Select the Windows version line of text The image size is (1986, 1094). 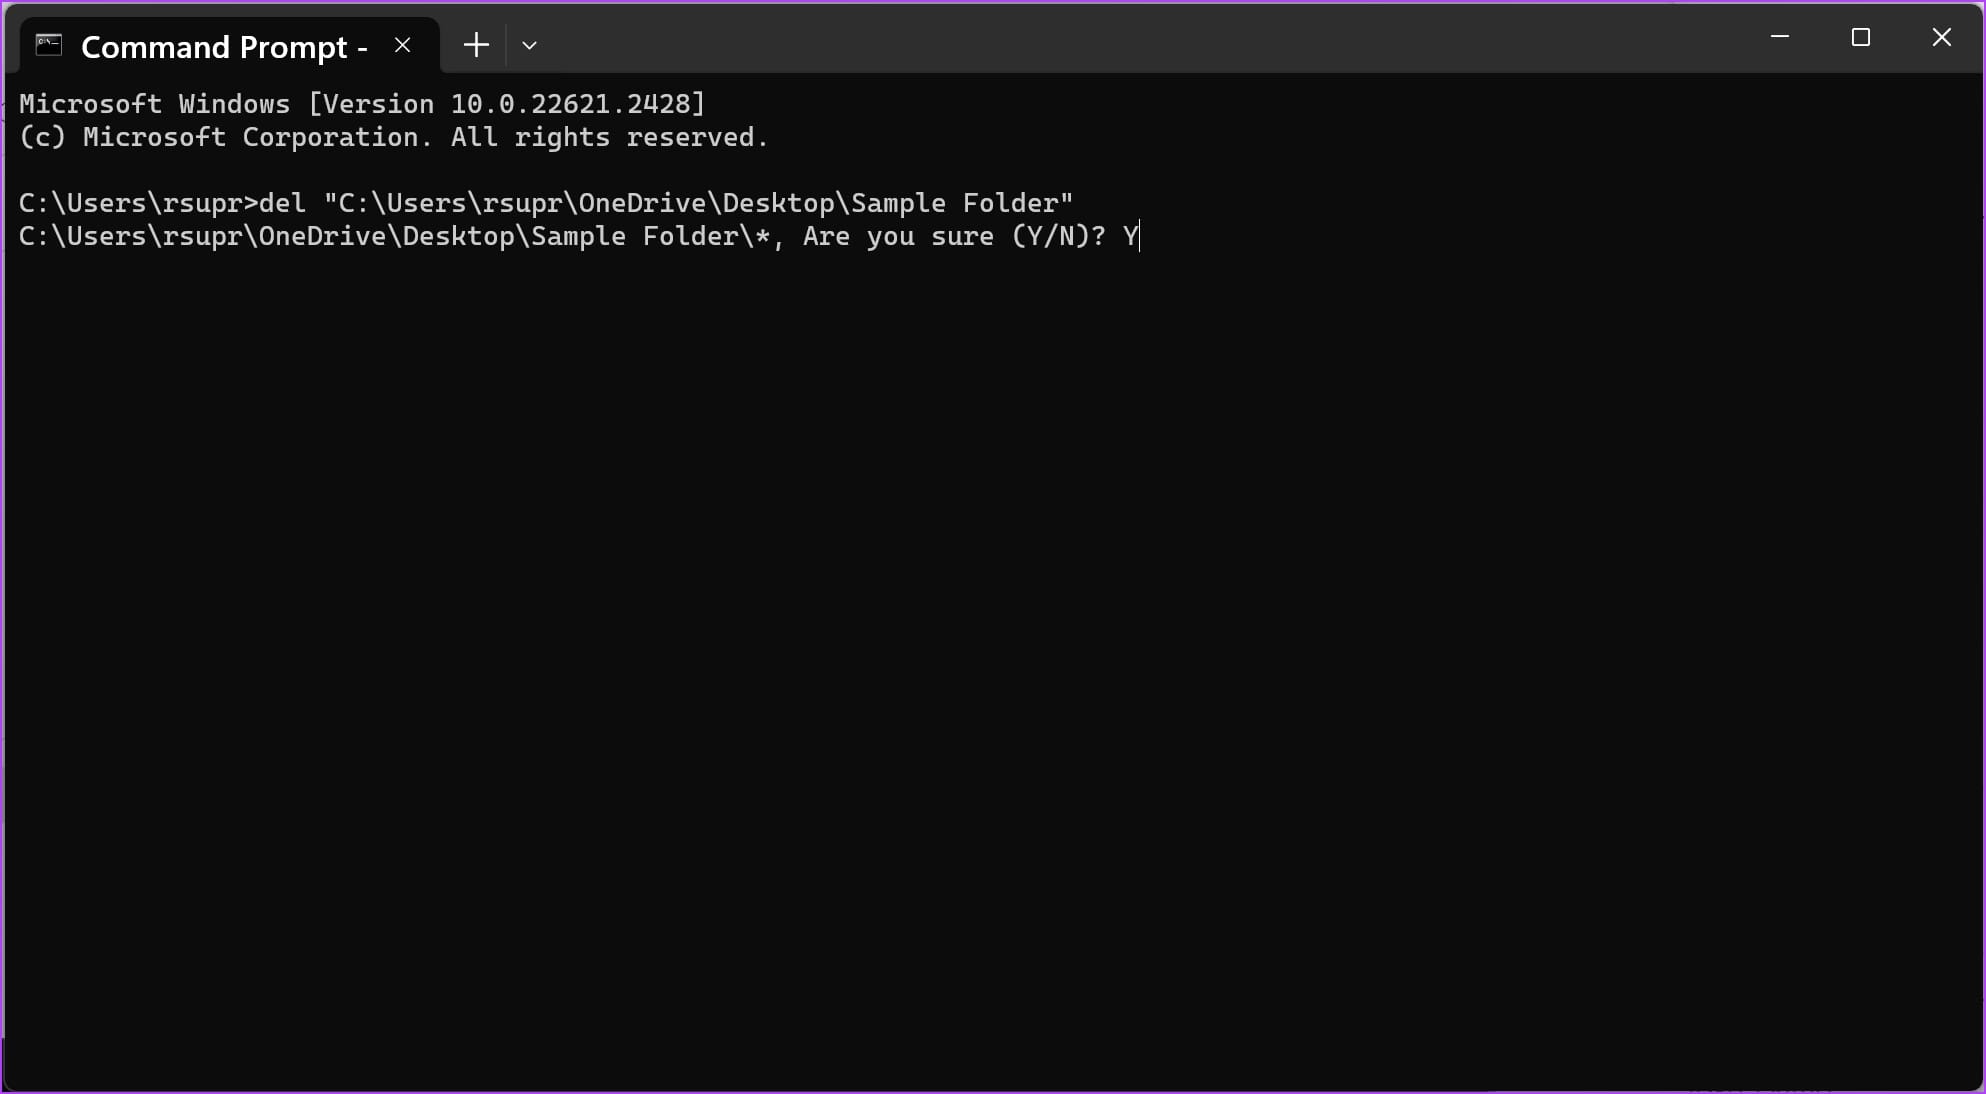coord(360,103)
